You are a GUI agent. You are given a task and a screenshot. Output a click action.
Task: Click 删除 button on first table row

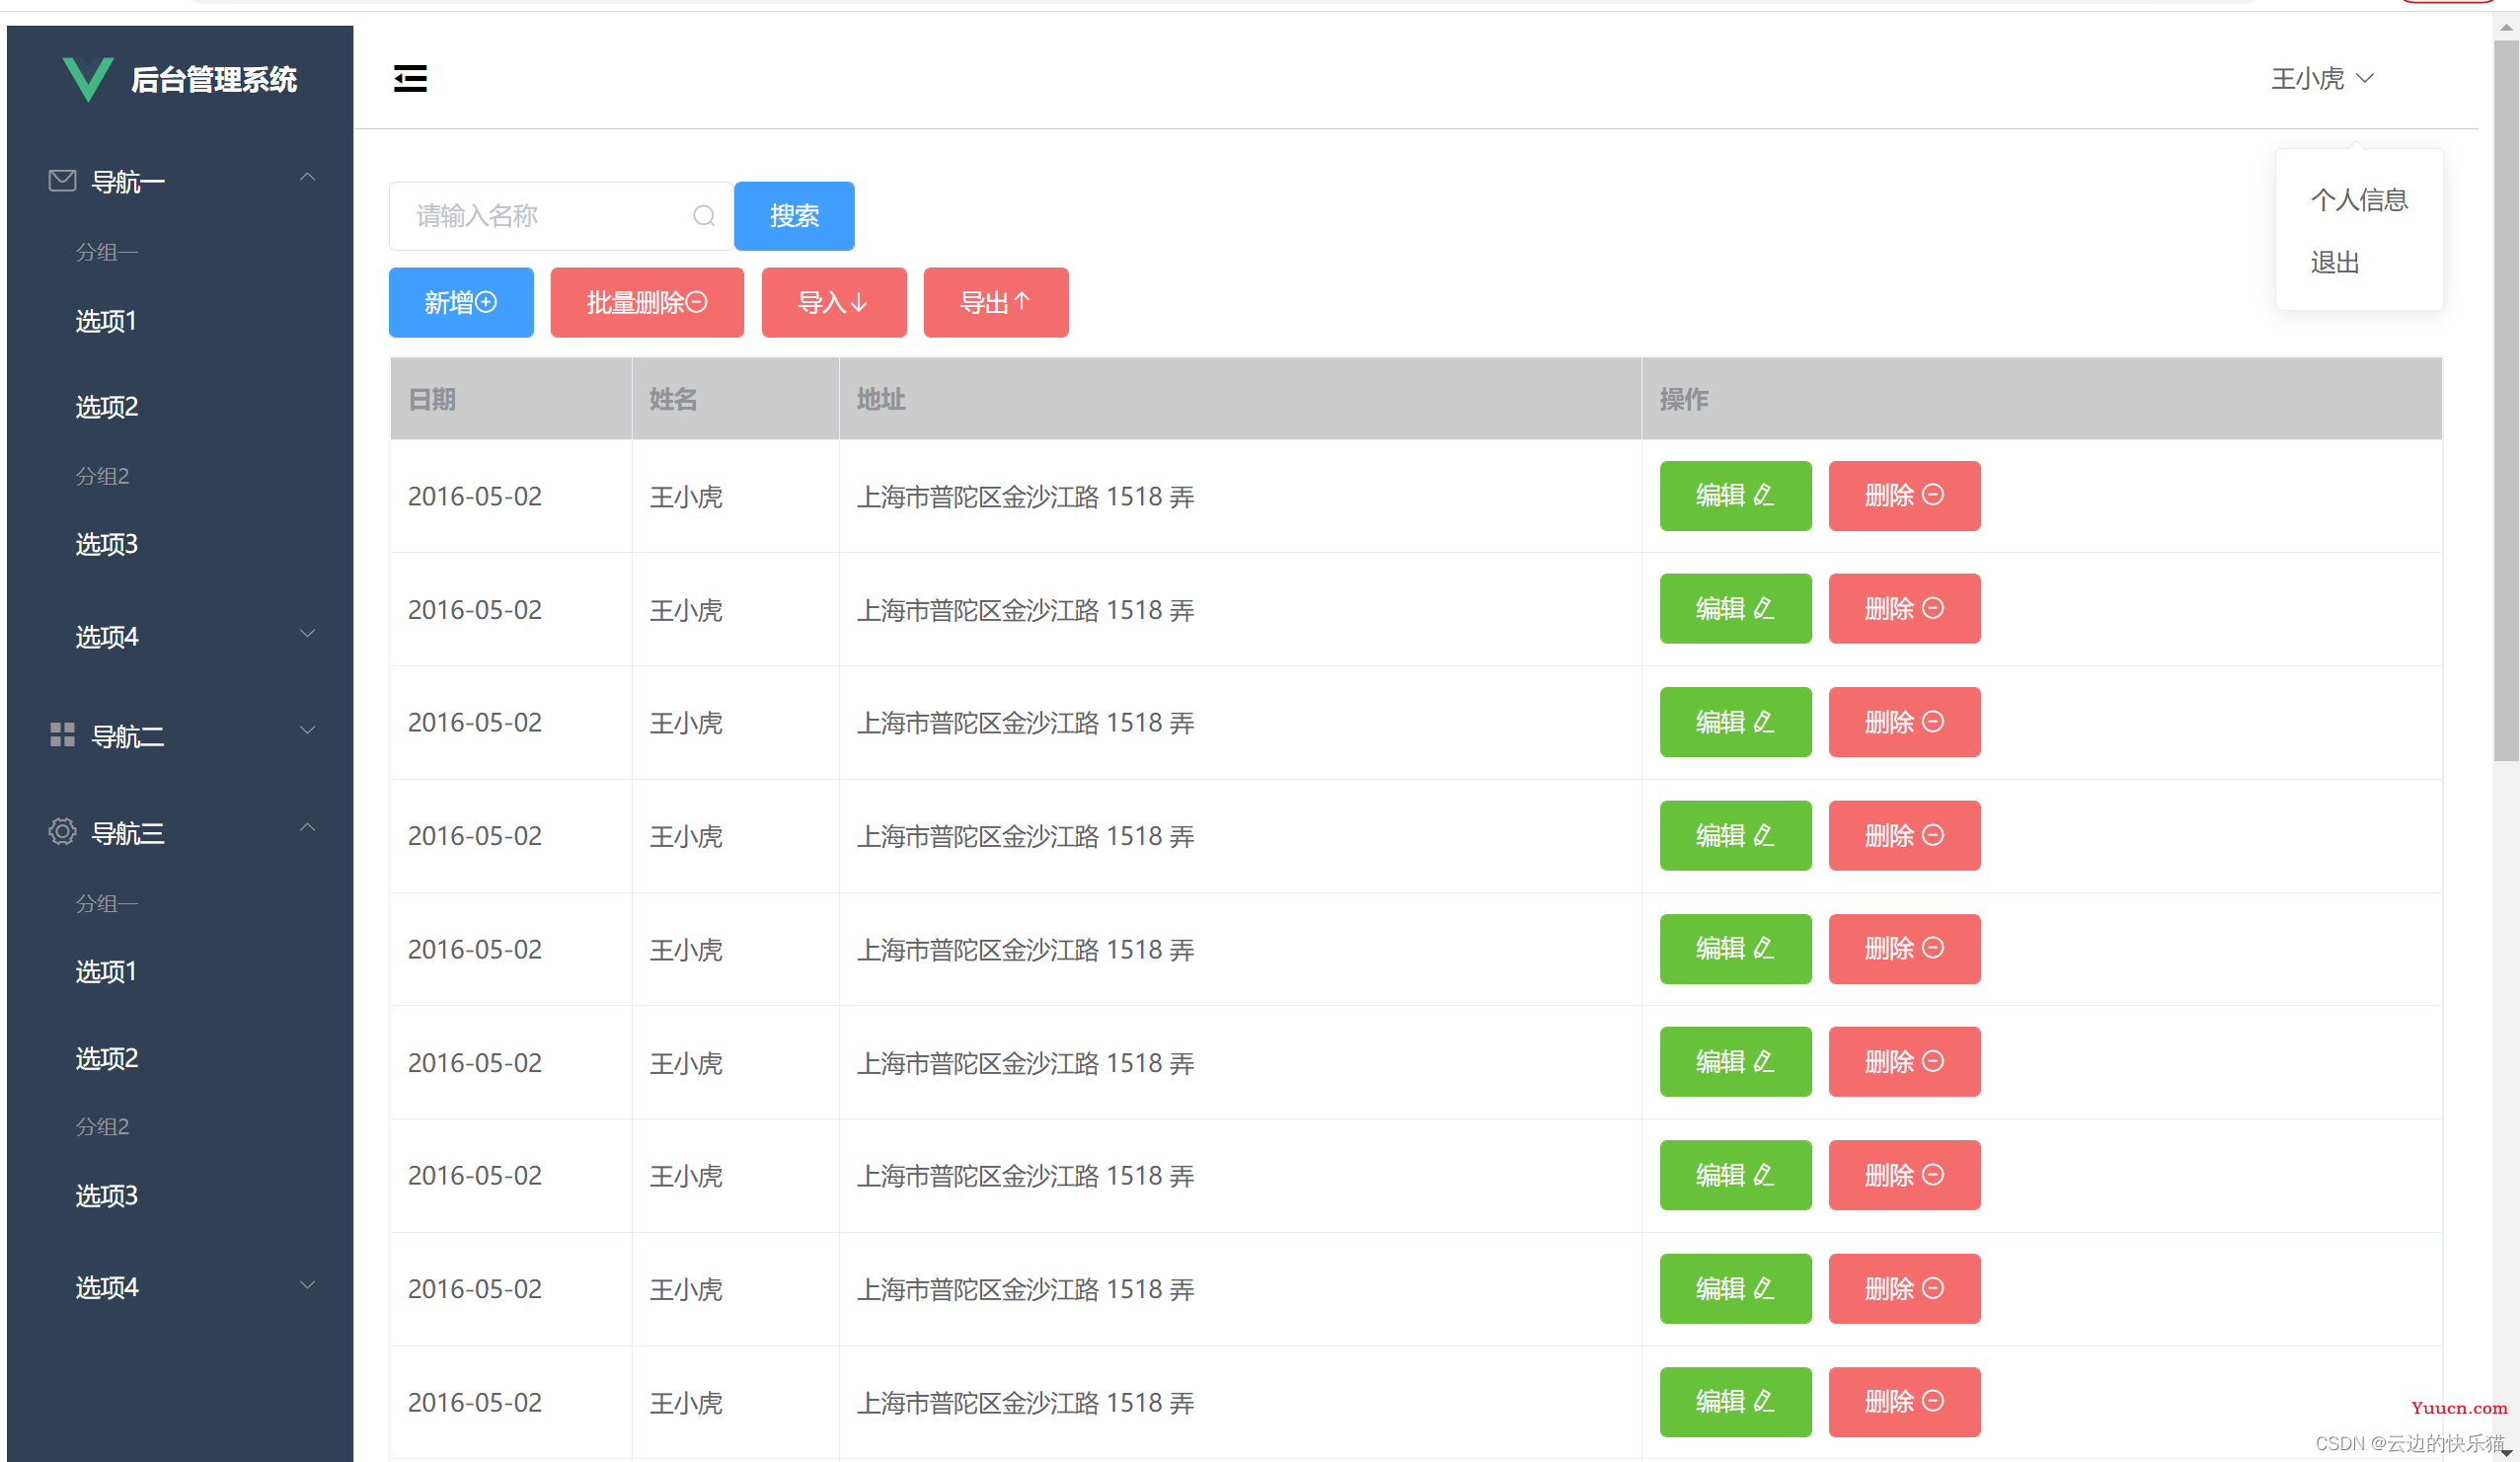click(x=1900, y=495)
